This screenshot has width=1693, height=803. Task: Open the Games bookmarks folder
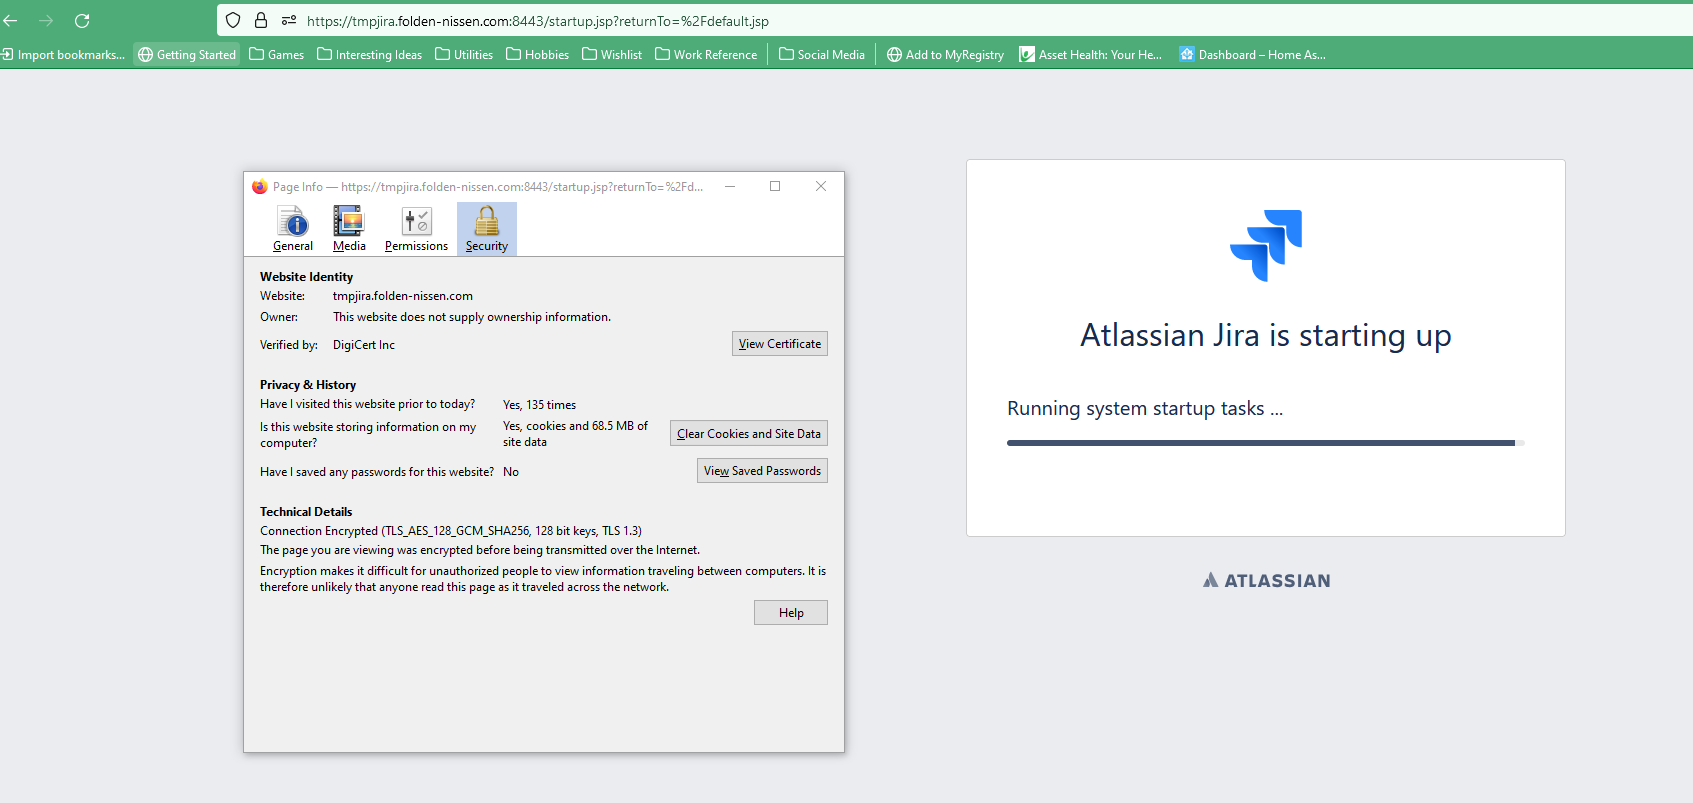[277, 55]
